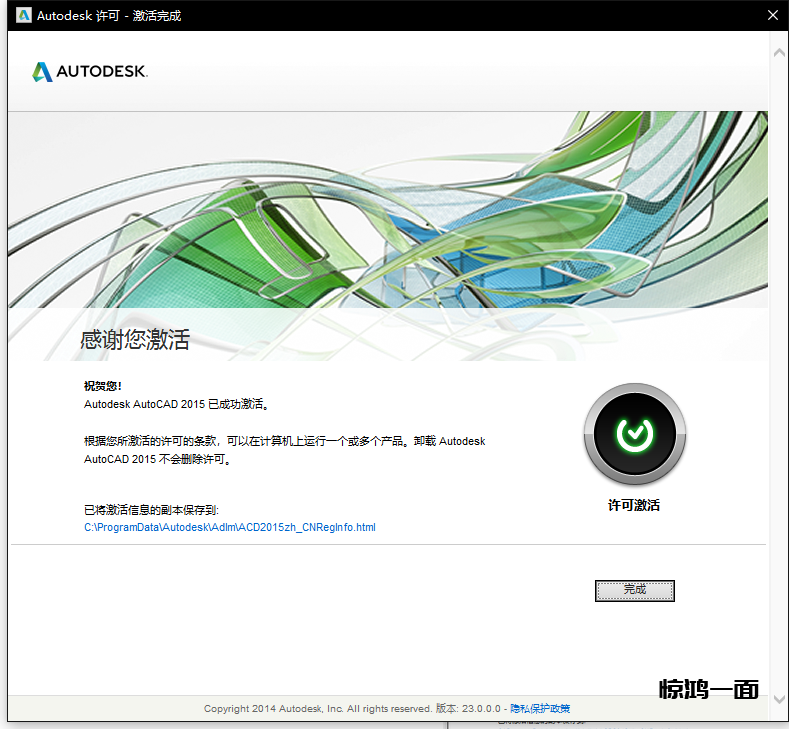Click the 完成 button
The height and width of the screenshot is (729, 789).
click(x=634, y=590)
